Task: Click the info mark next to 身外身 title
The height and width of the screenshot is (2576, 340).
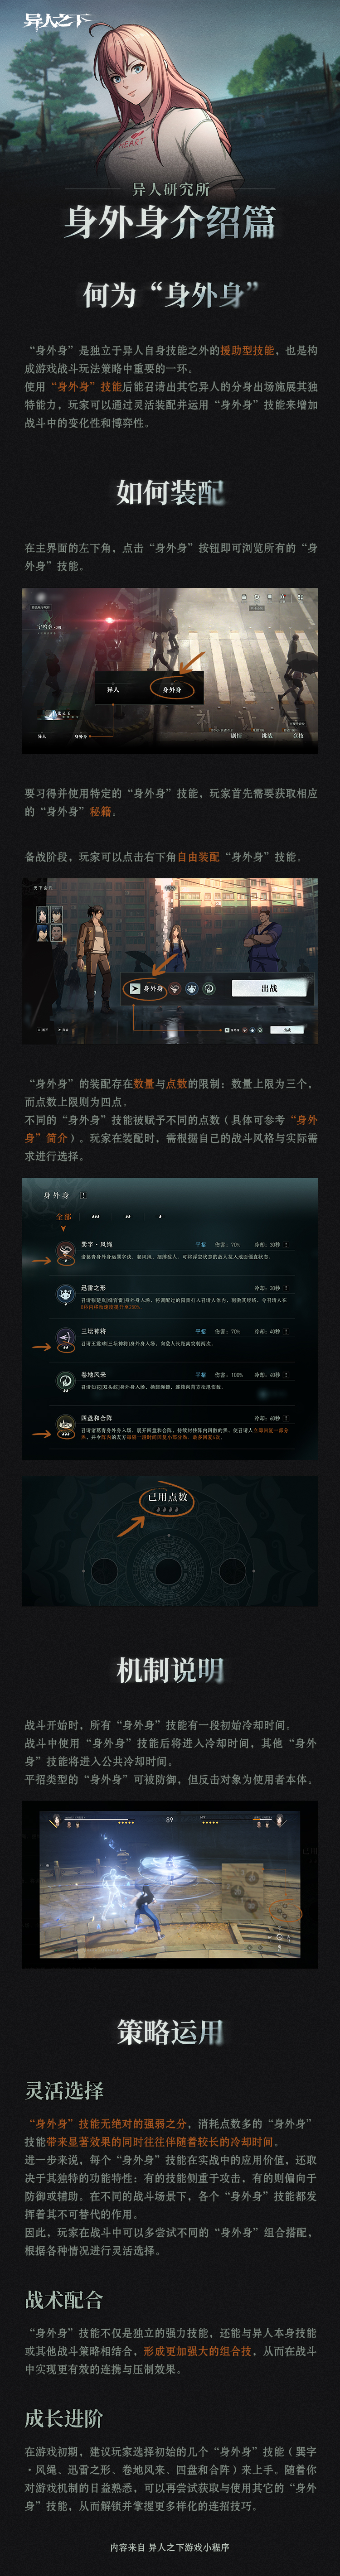Action: click(x=84, y=1195)
